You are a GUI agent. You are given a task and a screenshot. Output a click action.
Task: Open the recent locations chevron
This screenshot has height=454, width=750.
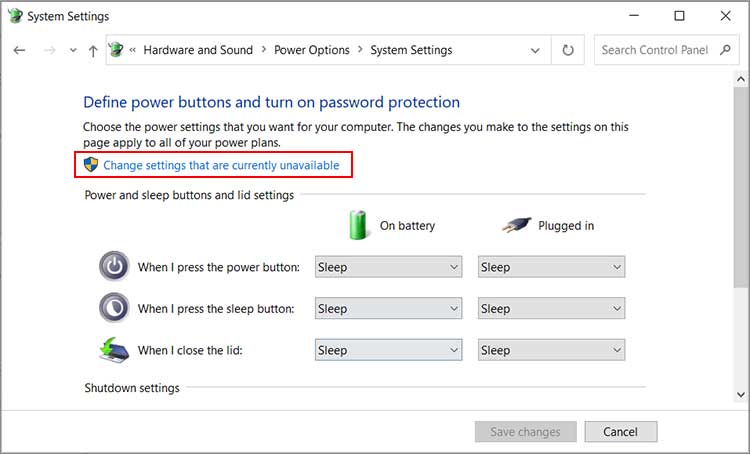click(71, 50)
